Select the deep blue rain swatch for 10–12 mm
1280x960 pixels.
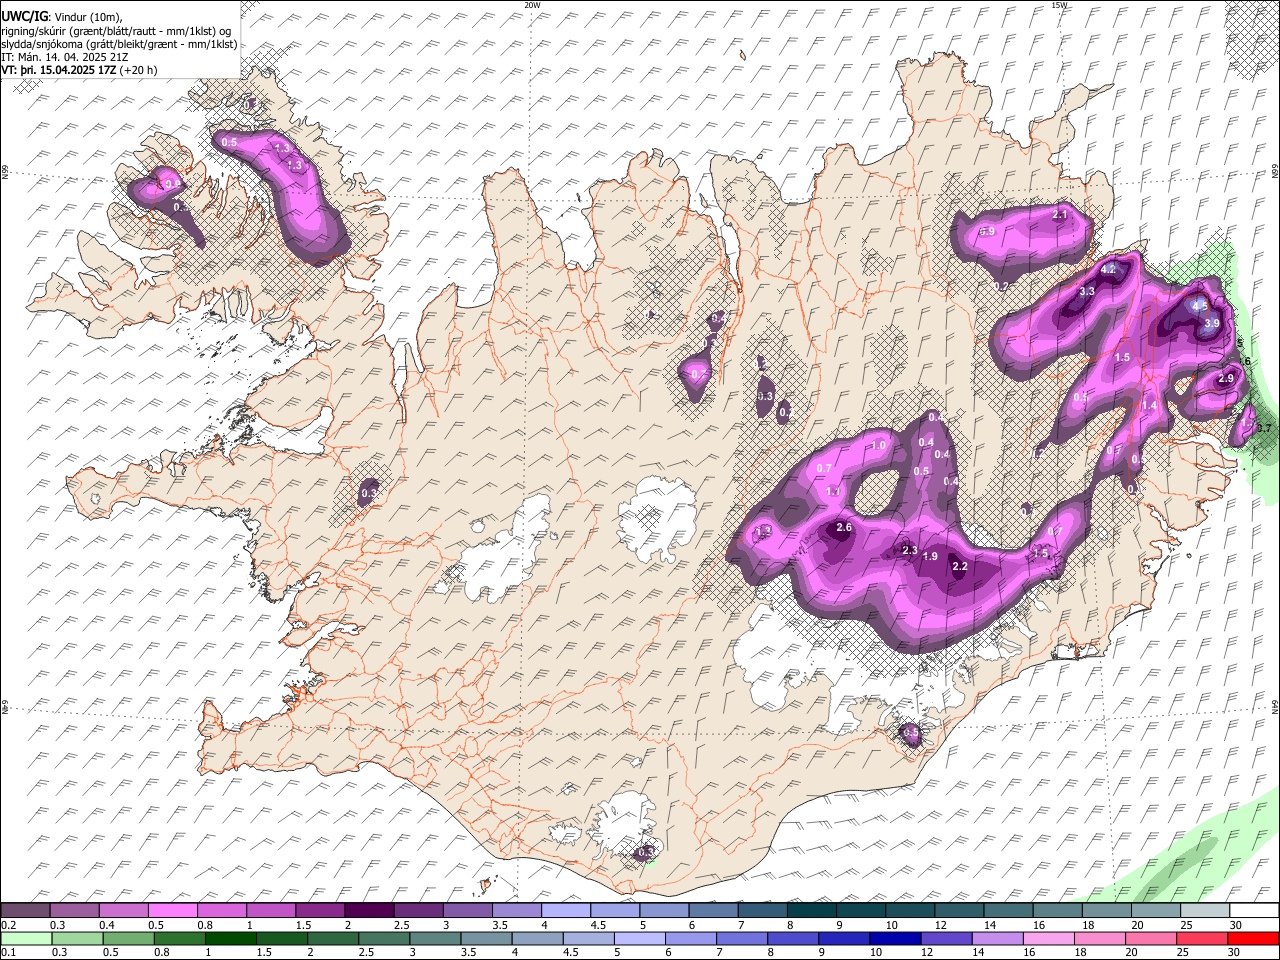(x=895, y=938)
